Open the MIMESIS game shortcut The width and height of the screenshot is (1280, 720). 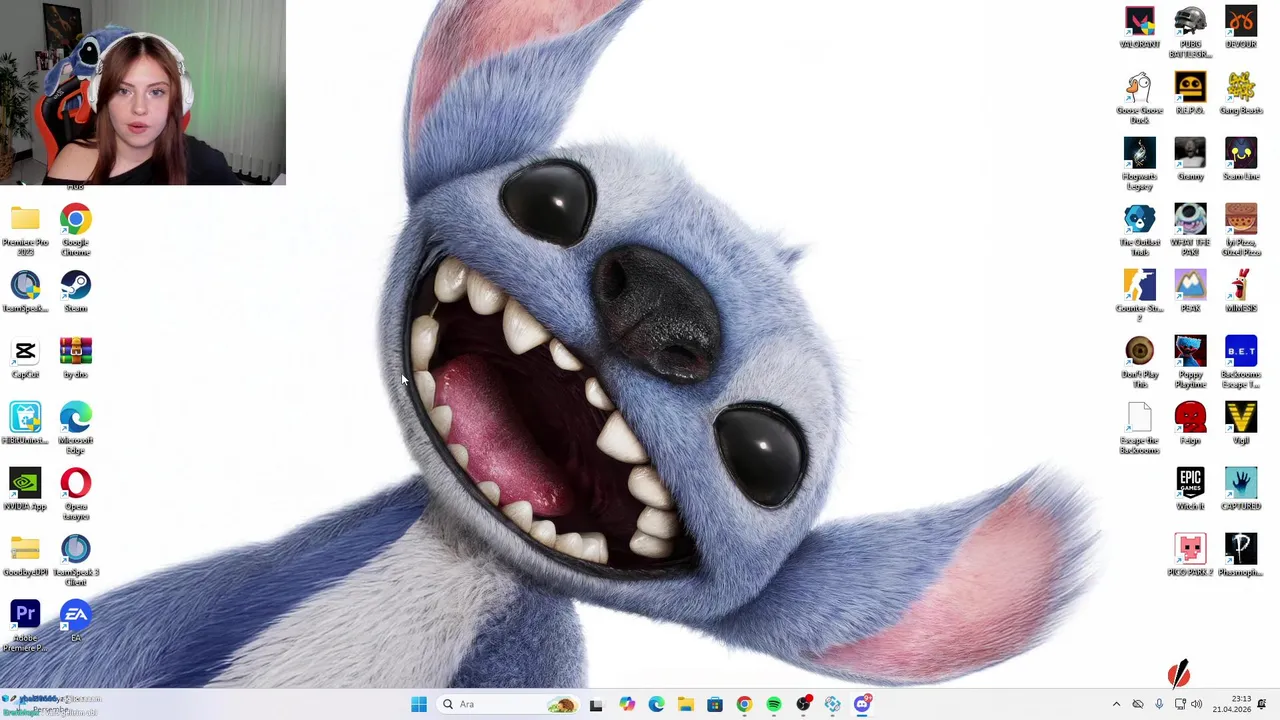coord(1241,292)
